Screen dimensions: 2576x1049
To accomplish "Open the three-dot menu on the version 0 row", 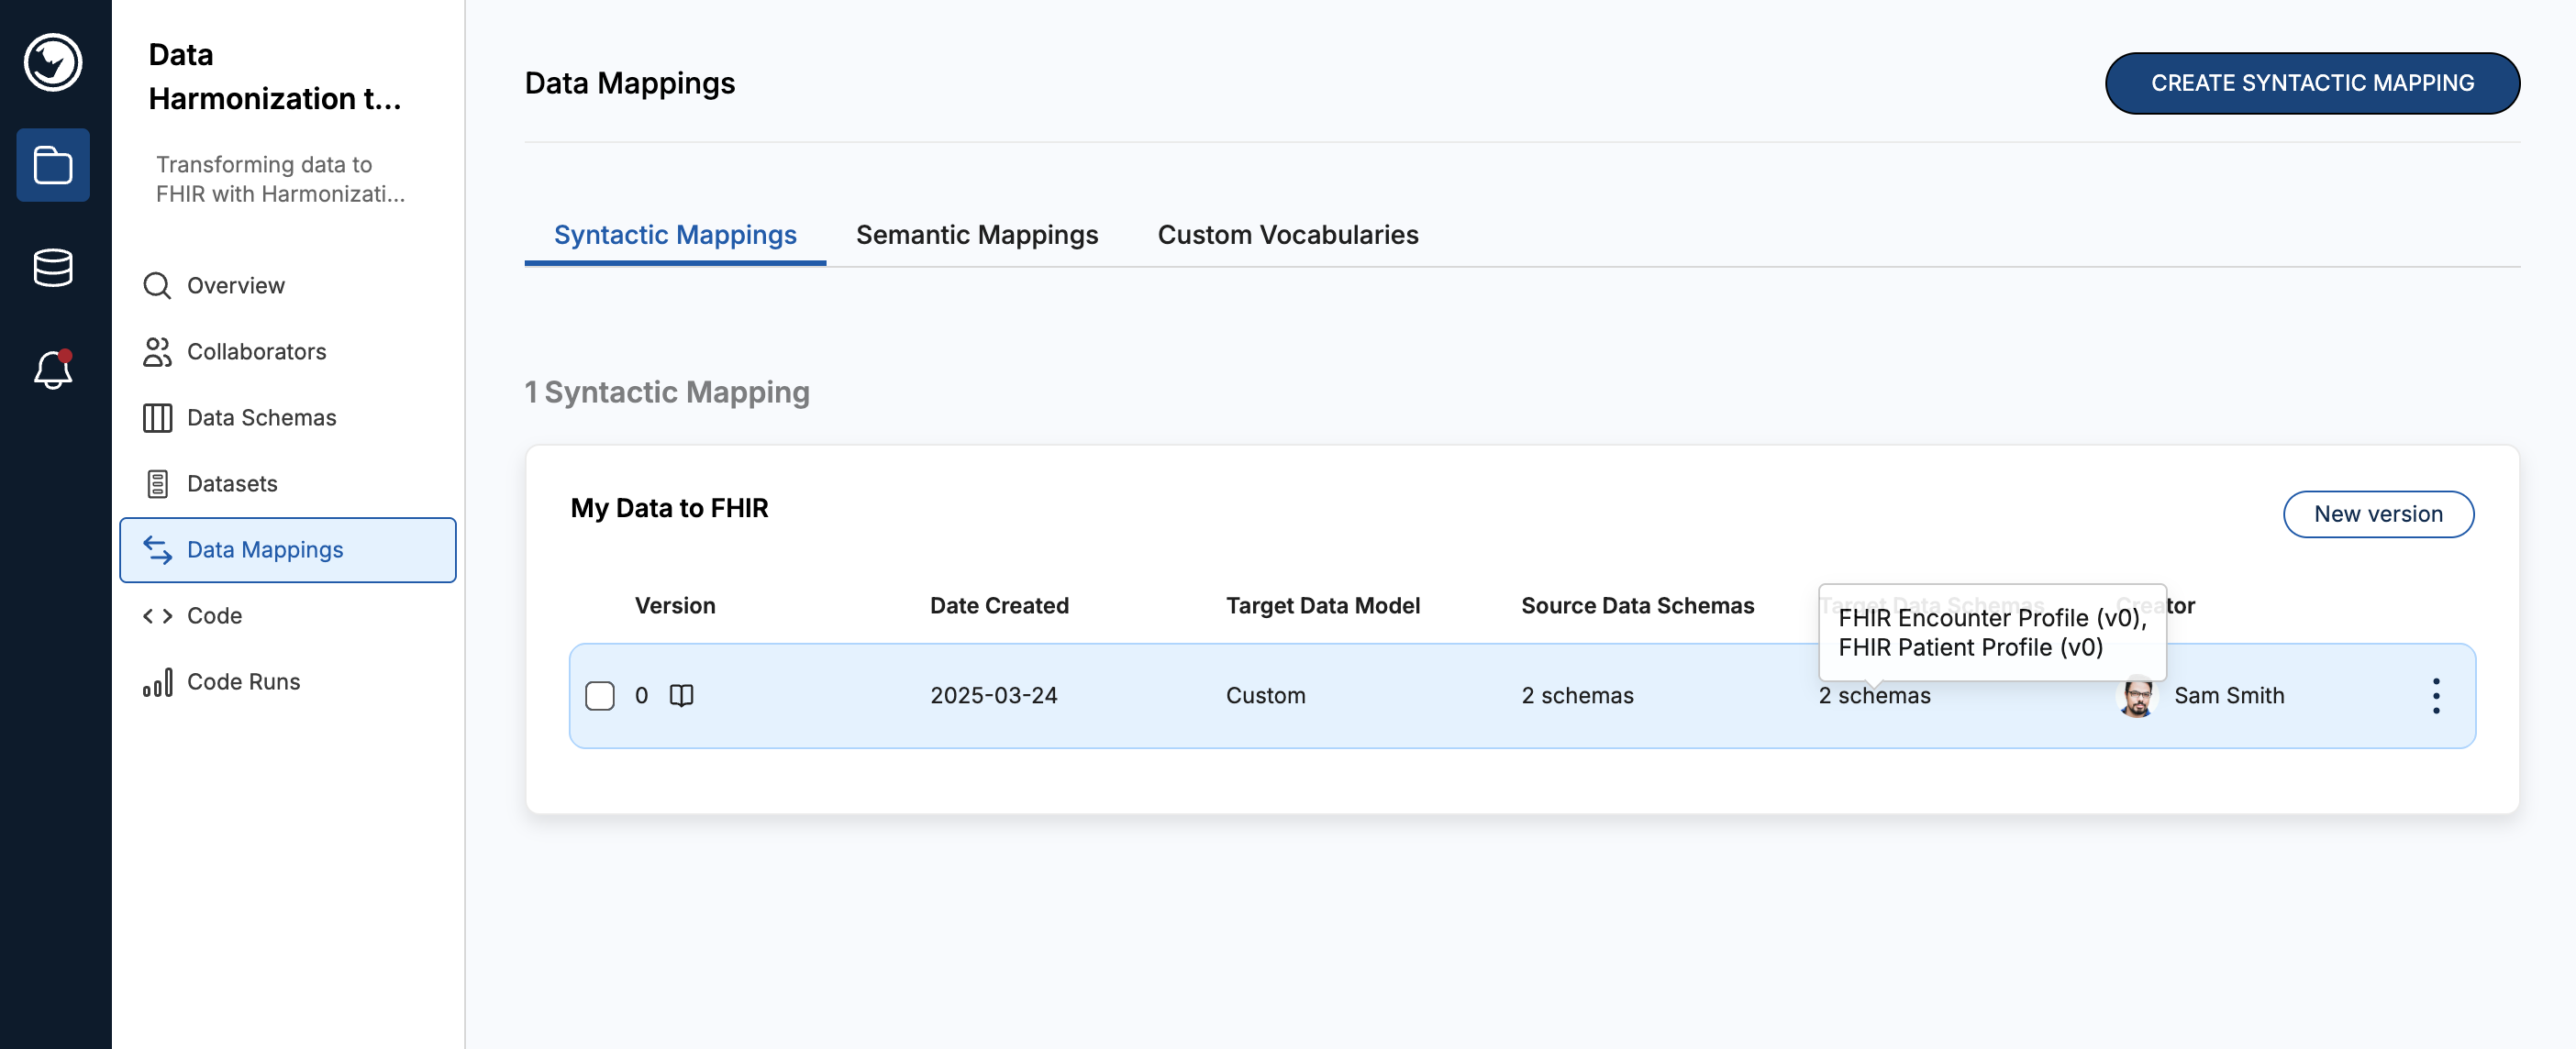I will 2436,696.
